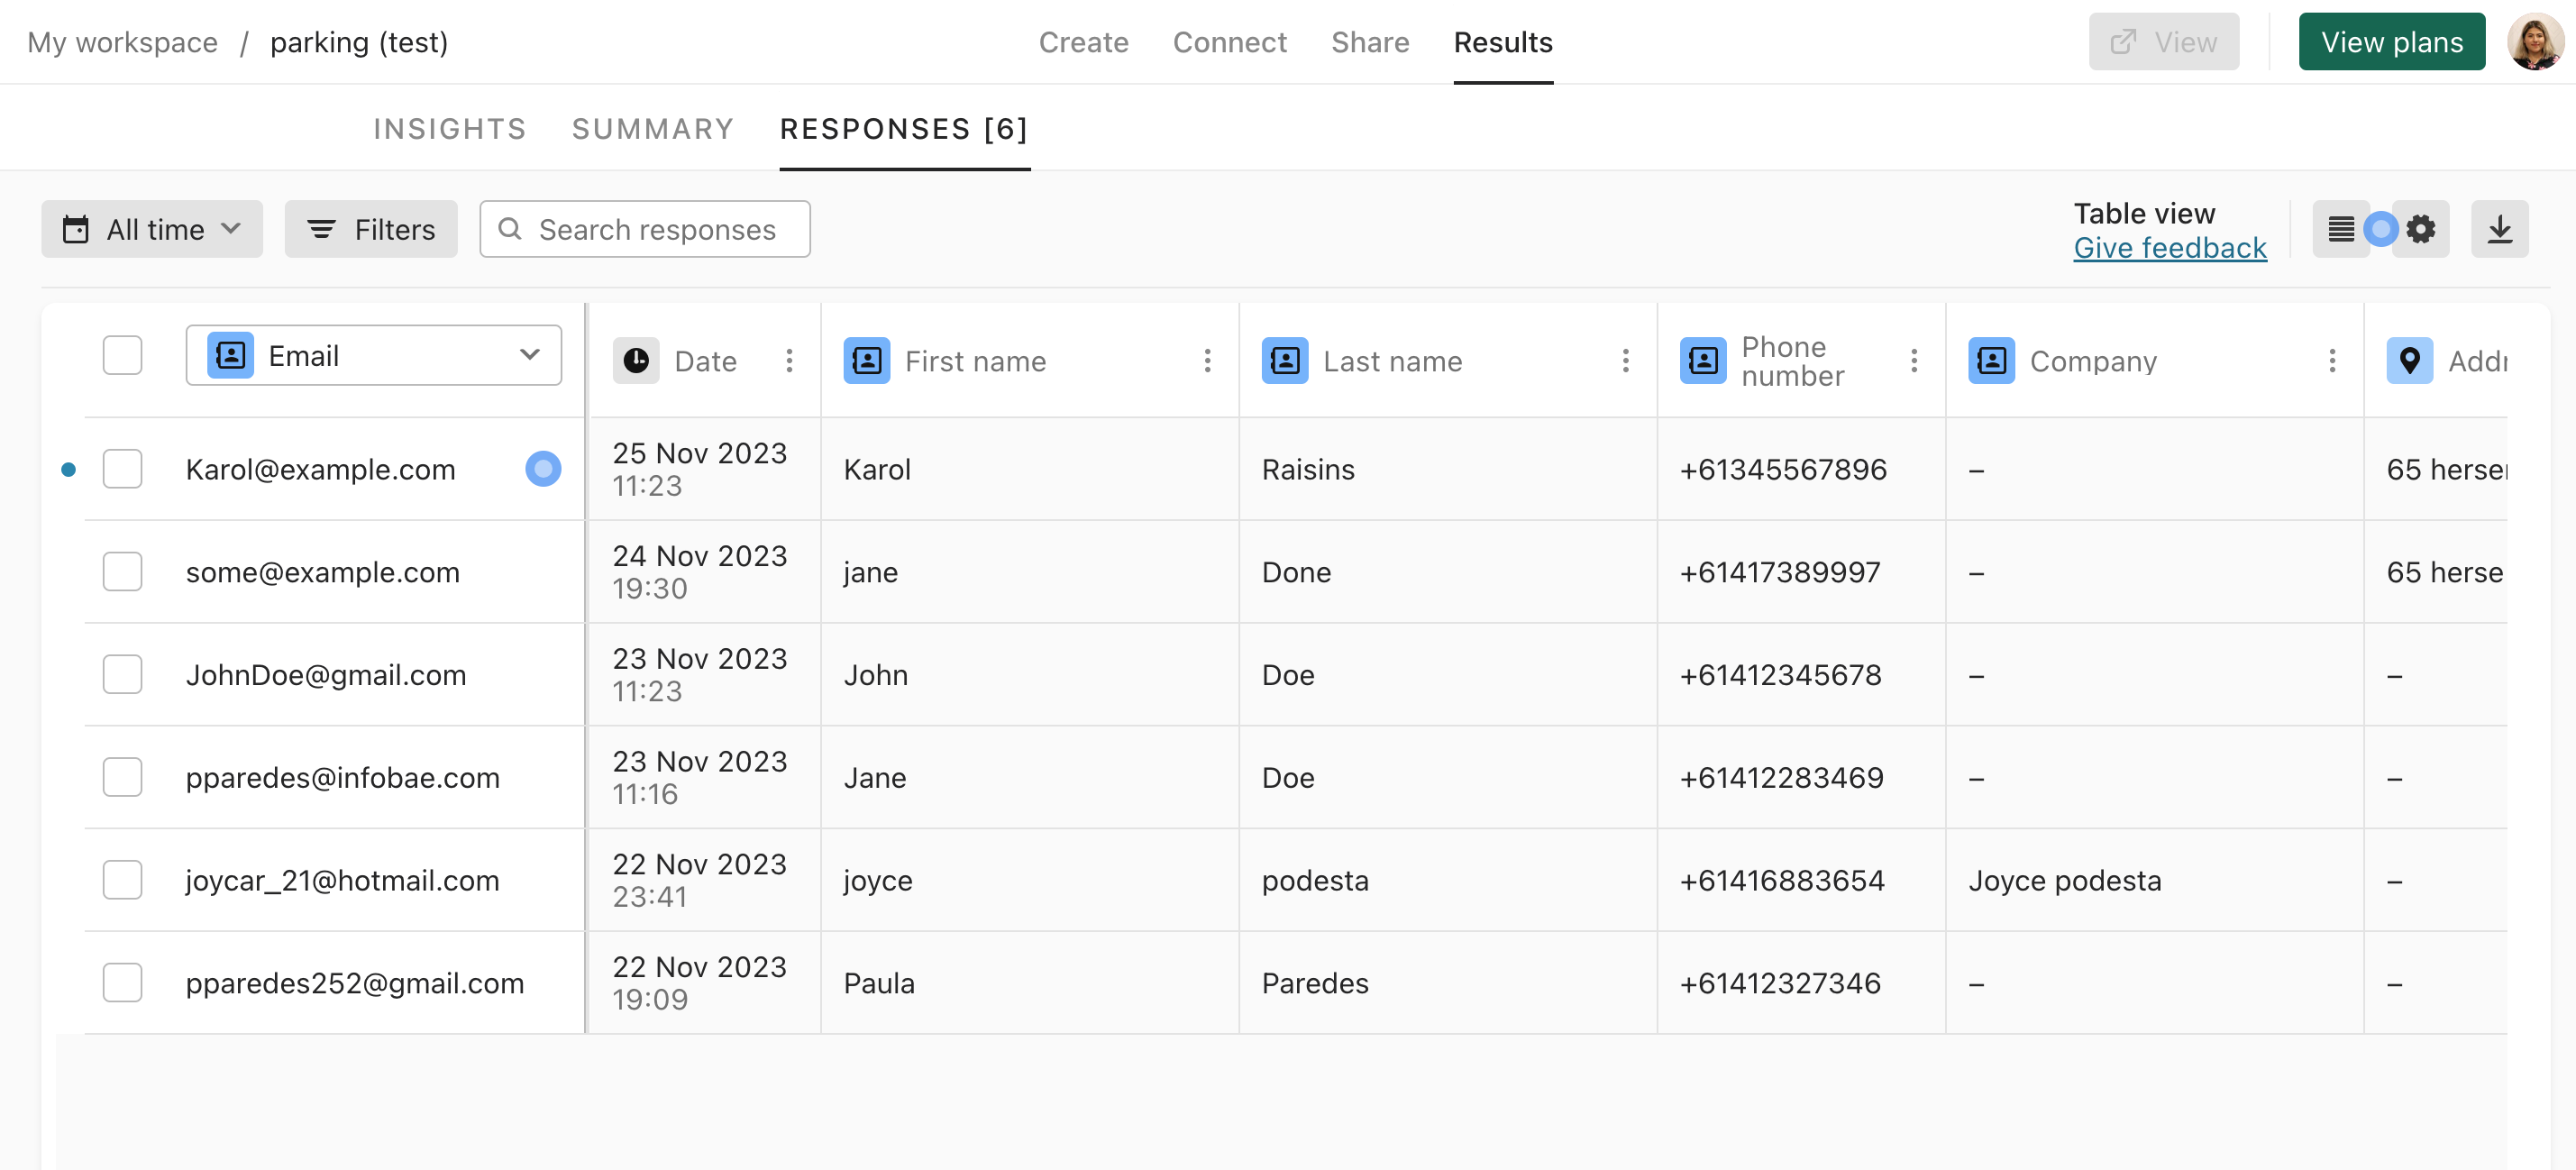
Task: Open First name column three-dot menu
Action: pyautogui.click(x=1207, y=360)
